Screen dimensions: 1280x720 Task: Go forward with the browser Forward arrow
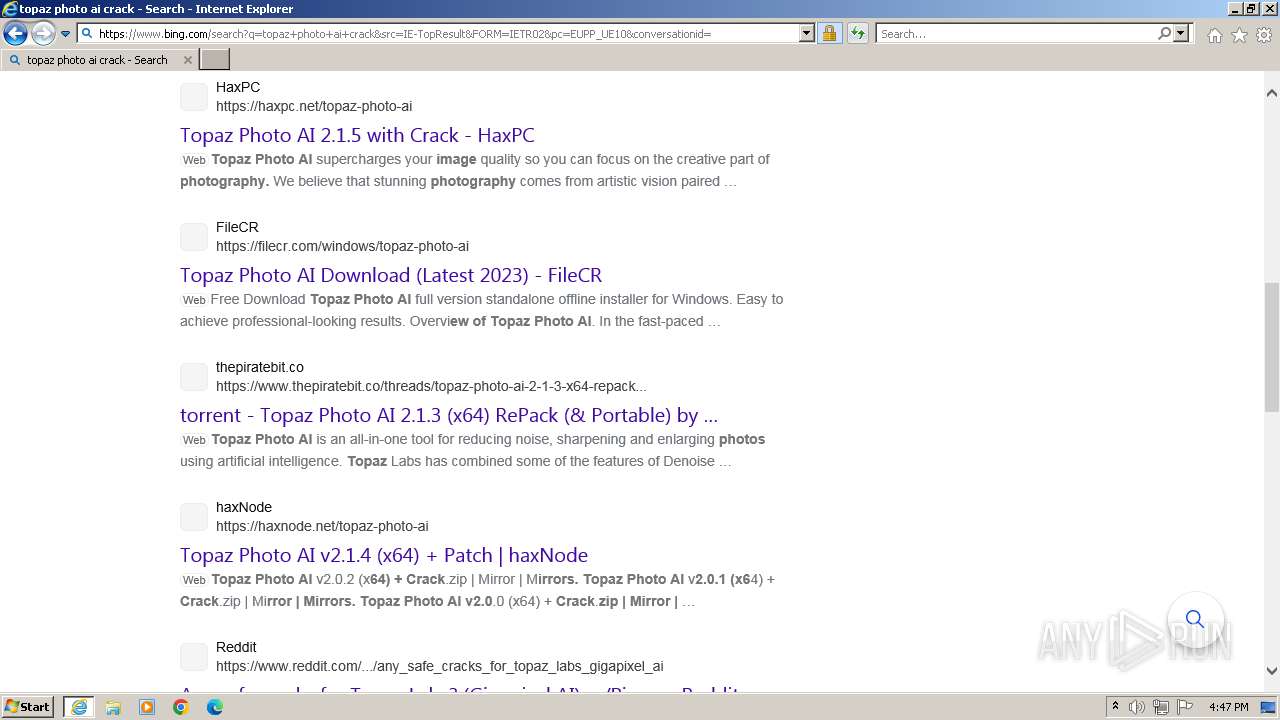click(42, 34)
